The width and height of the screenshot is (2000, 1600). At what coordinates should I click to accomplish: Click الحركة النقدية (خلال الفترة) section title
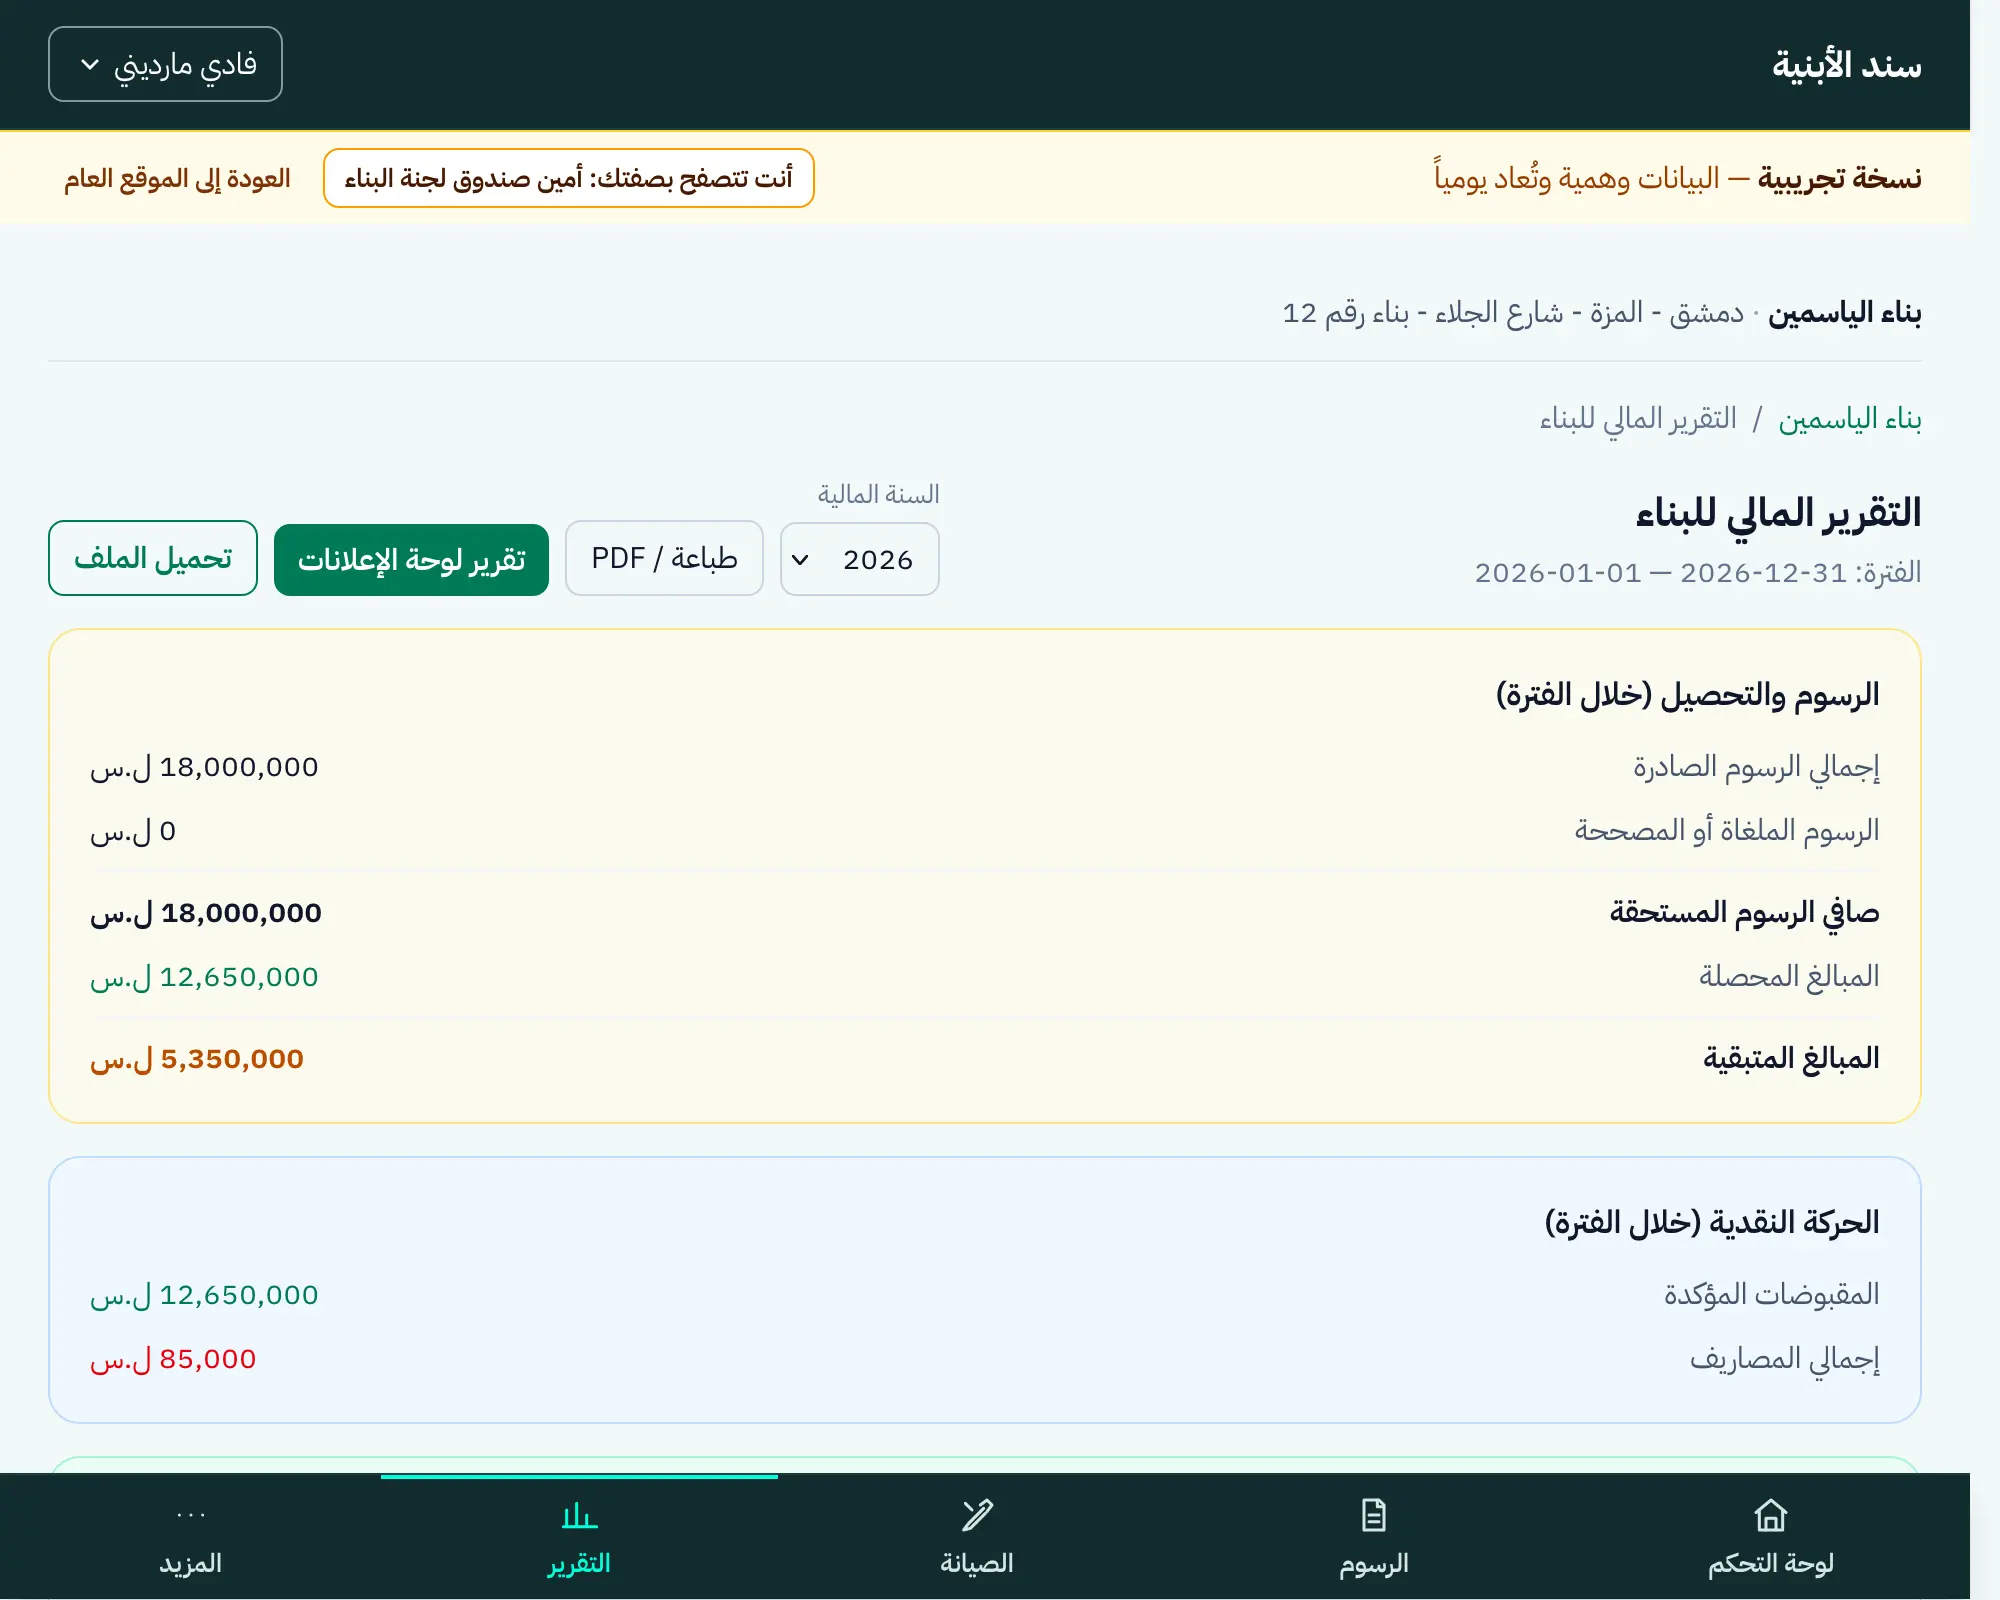pos(1712,1222)
